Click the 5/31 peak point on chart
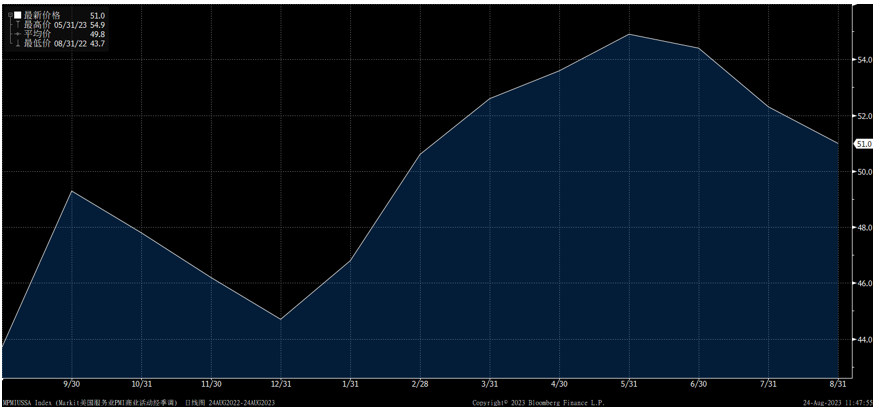 click(x=629, y=34)
